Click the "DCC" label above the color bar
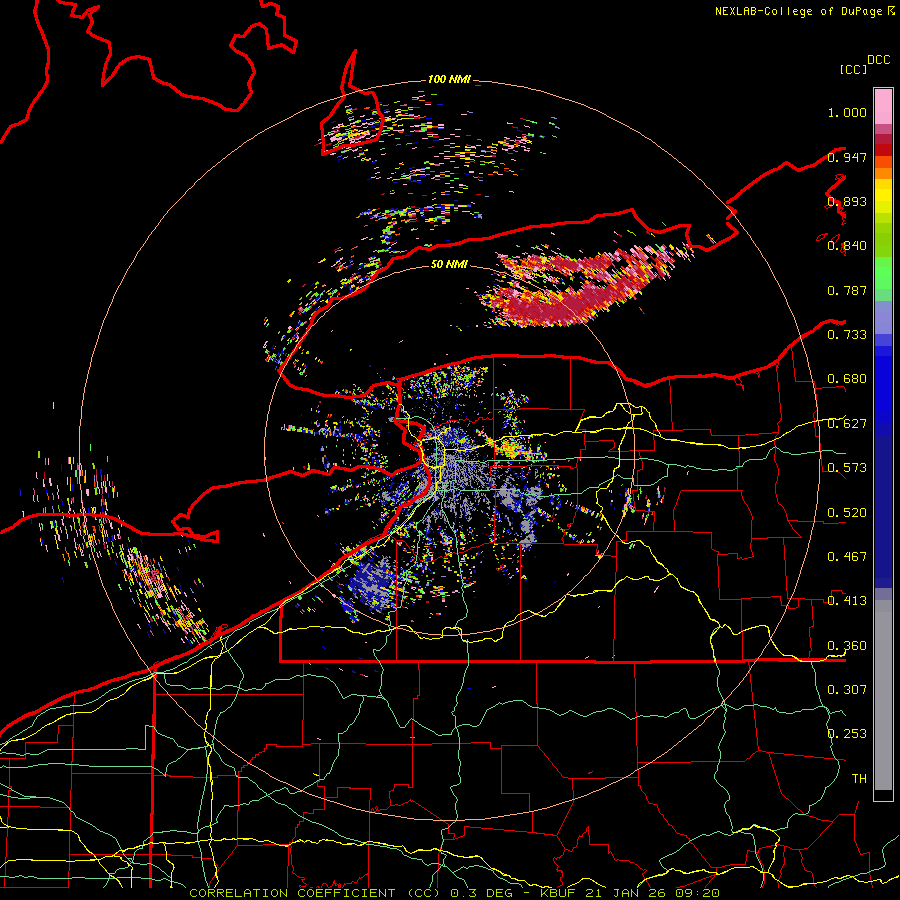Screen dimensions: 900x900 tap(878, 60)
